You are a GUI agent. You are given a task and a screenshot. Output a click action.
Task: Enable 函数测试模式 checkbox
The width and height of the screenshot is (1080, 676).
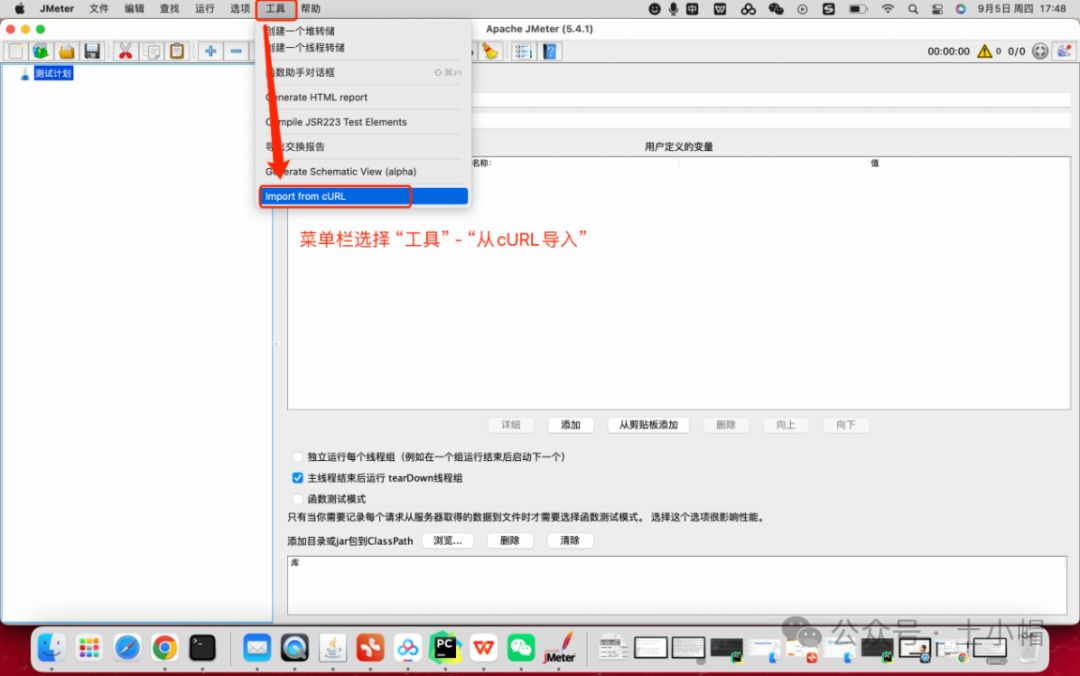pos(298,499)
